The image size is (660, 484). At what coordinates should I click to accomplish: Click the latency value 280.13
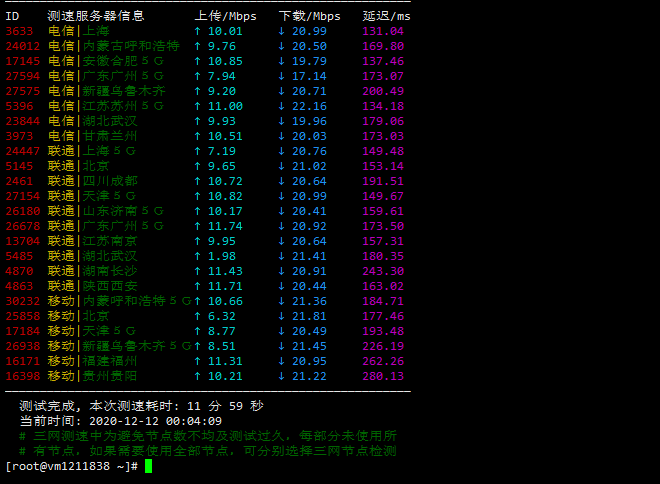[383, 376]
